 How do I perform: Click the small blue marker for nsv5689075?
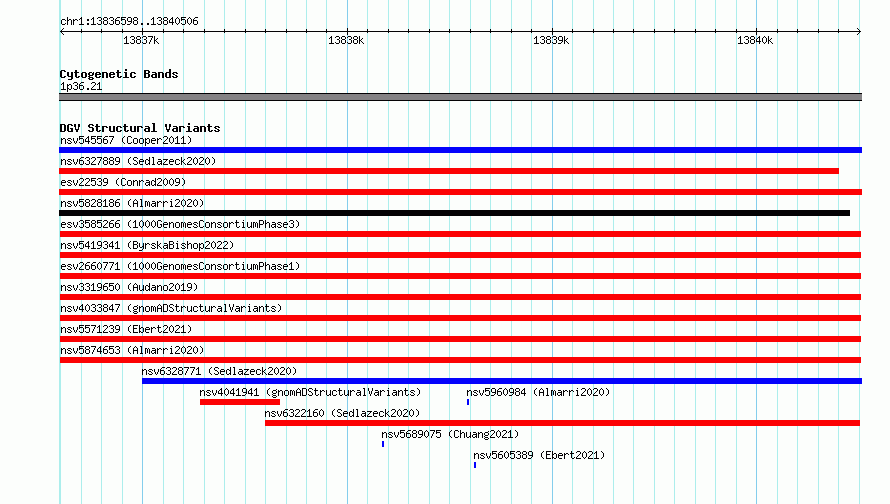click(x=383, y=444)
